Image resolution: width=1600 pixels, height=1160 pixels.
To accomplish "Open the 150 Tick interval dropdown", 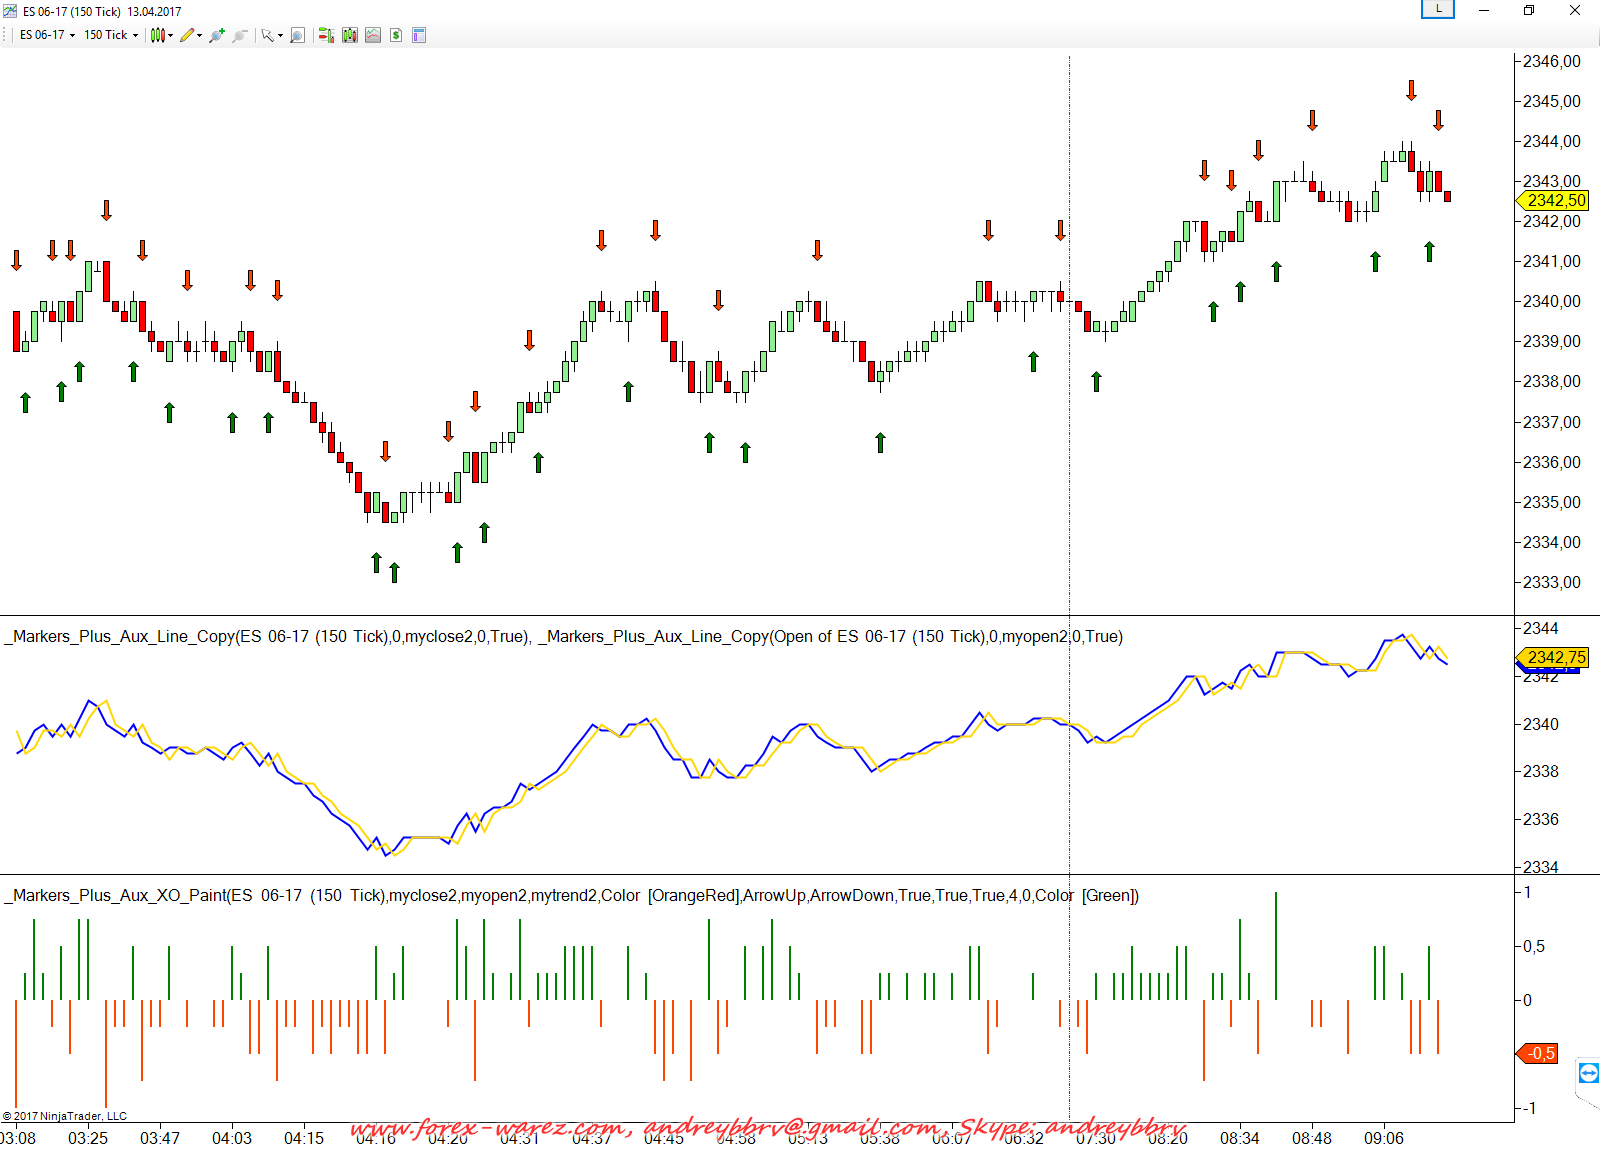I will [111, 35].
